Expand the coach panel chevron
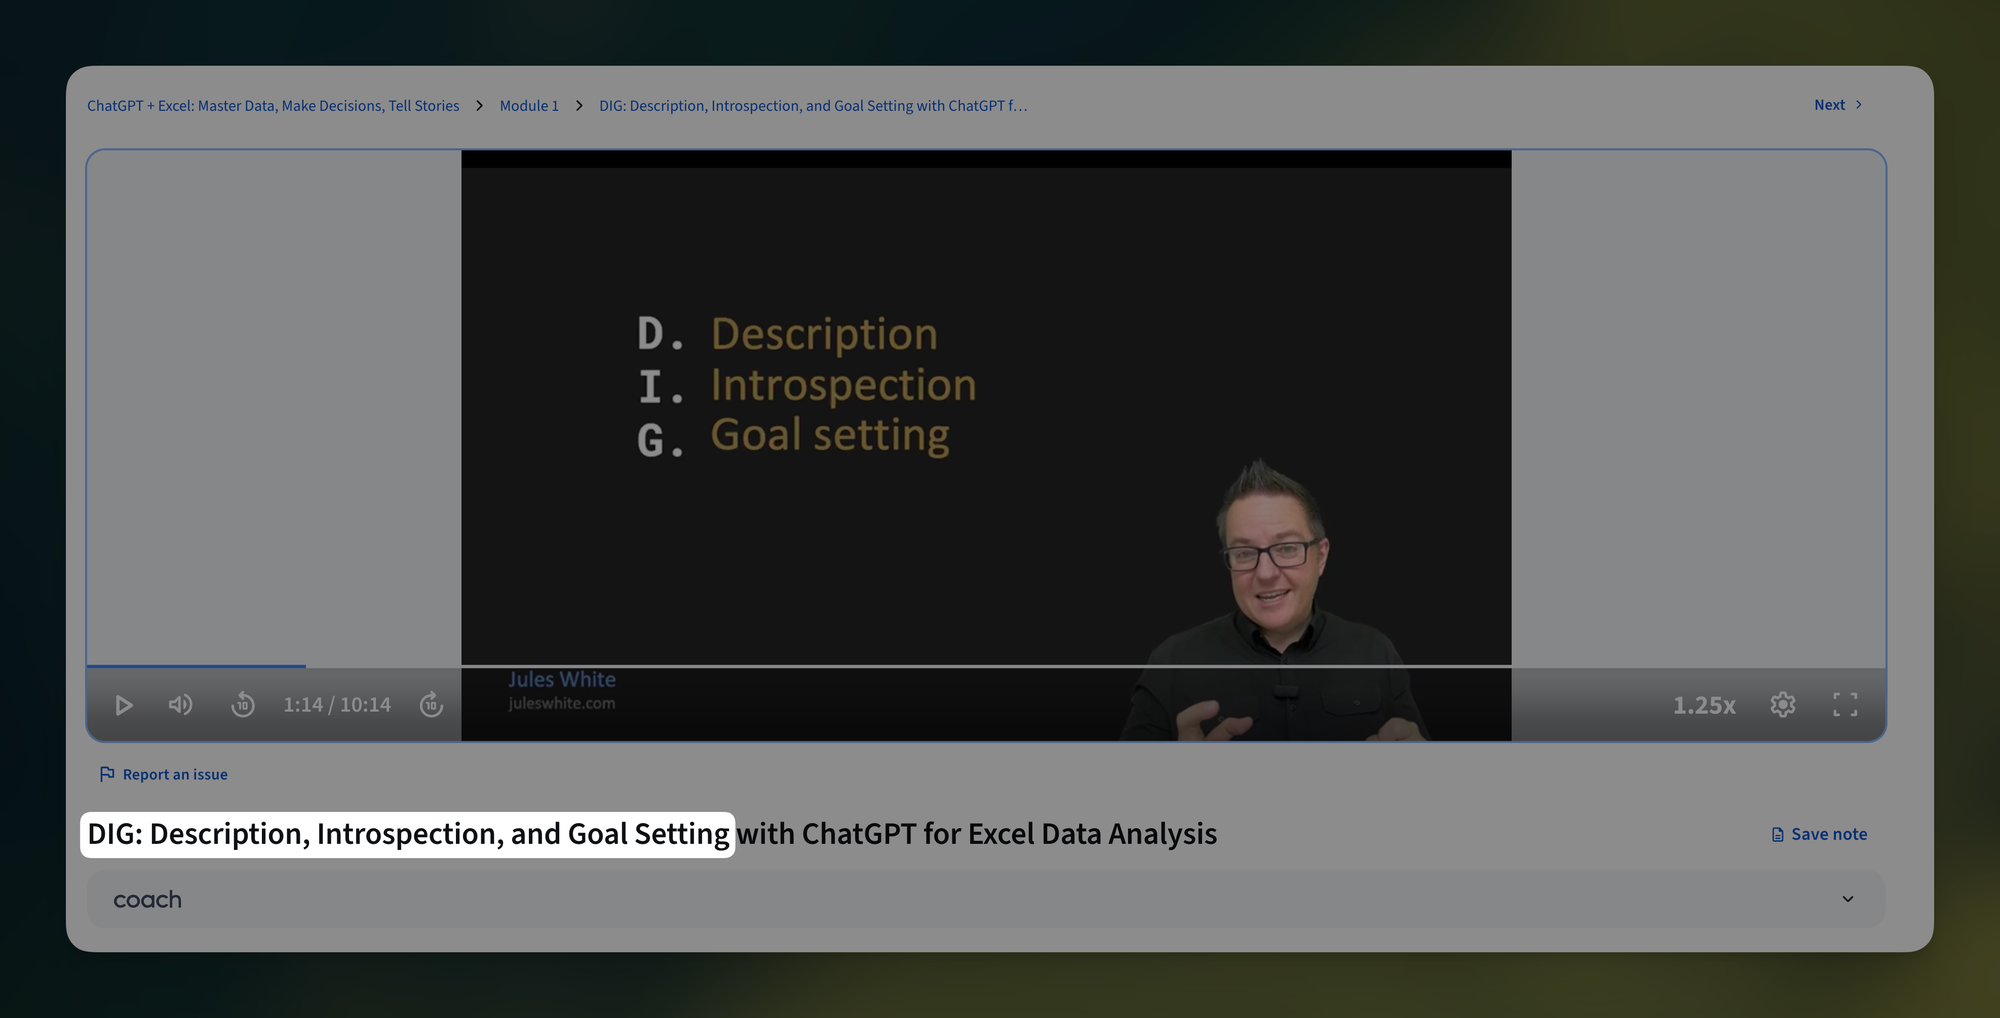Viewport: 2000px width, 1018px height. [1848, 899]
